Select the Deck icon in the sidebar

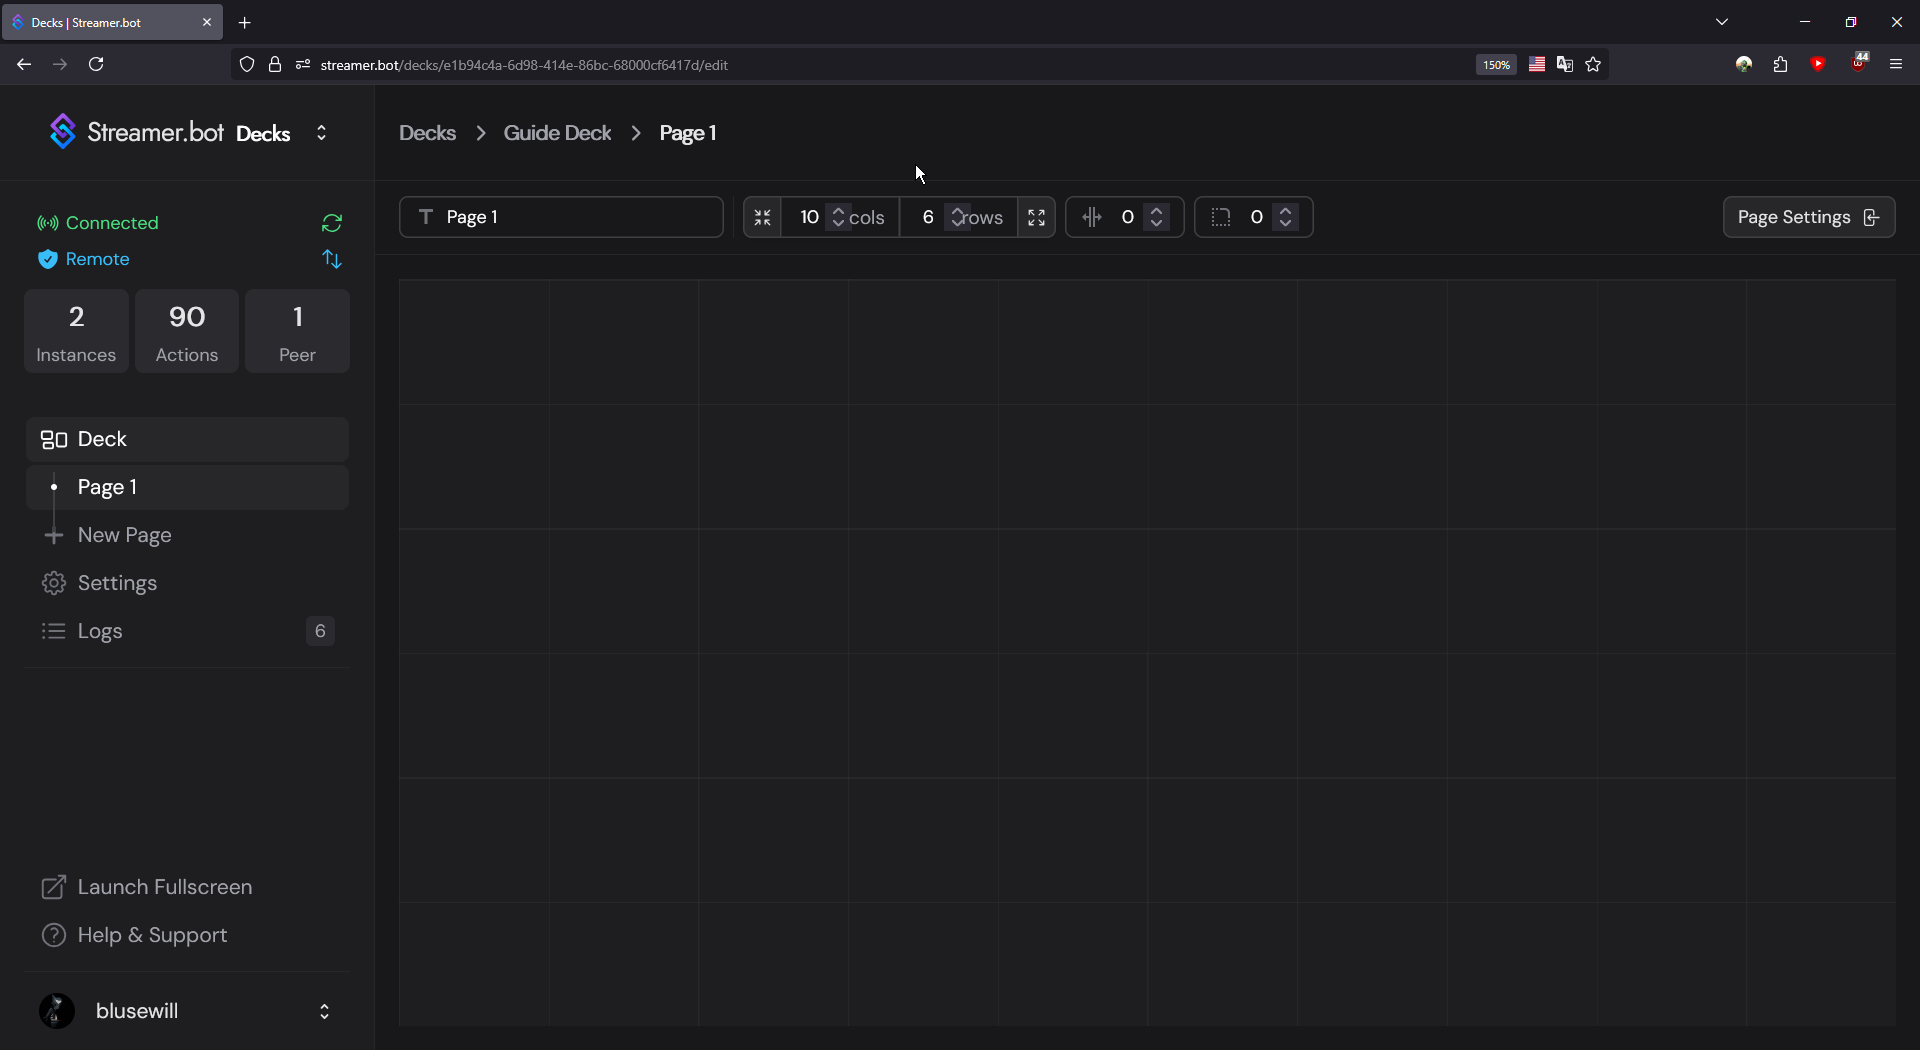click(53, 439)
